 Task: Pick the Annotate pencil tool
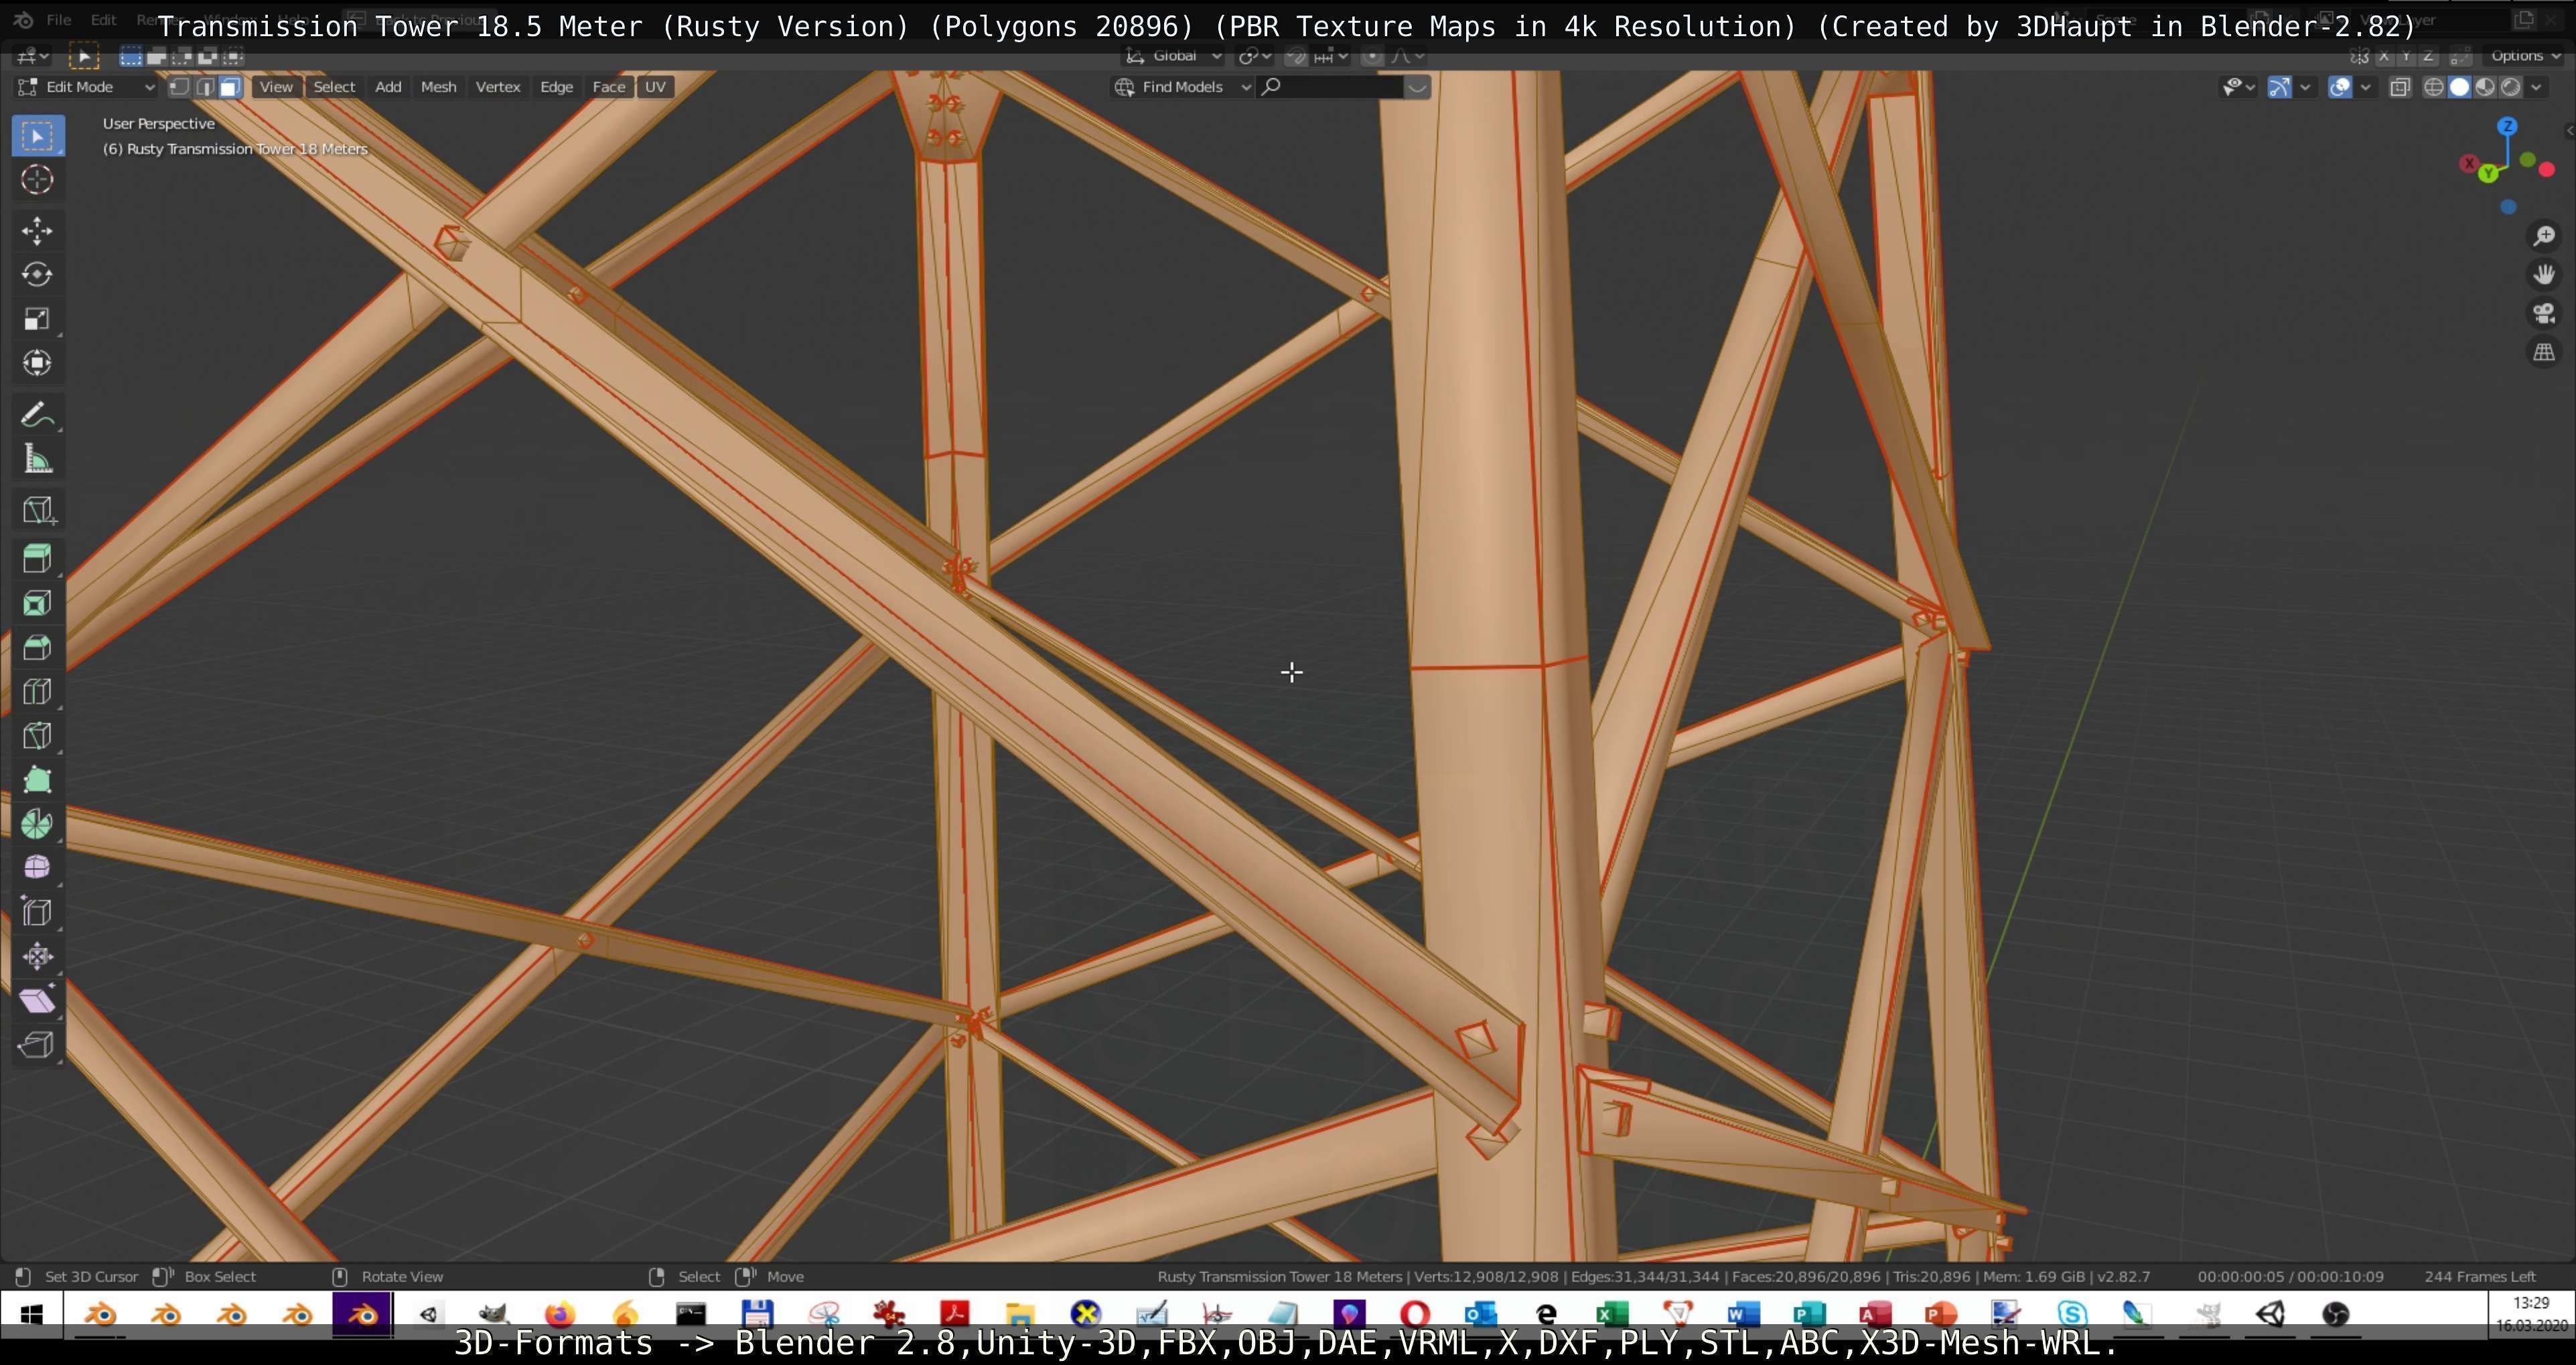pyautogui.click(x=38, y=415)
